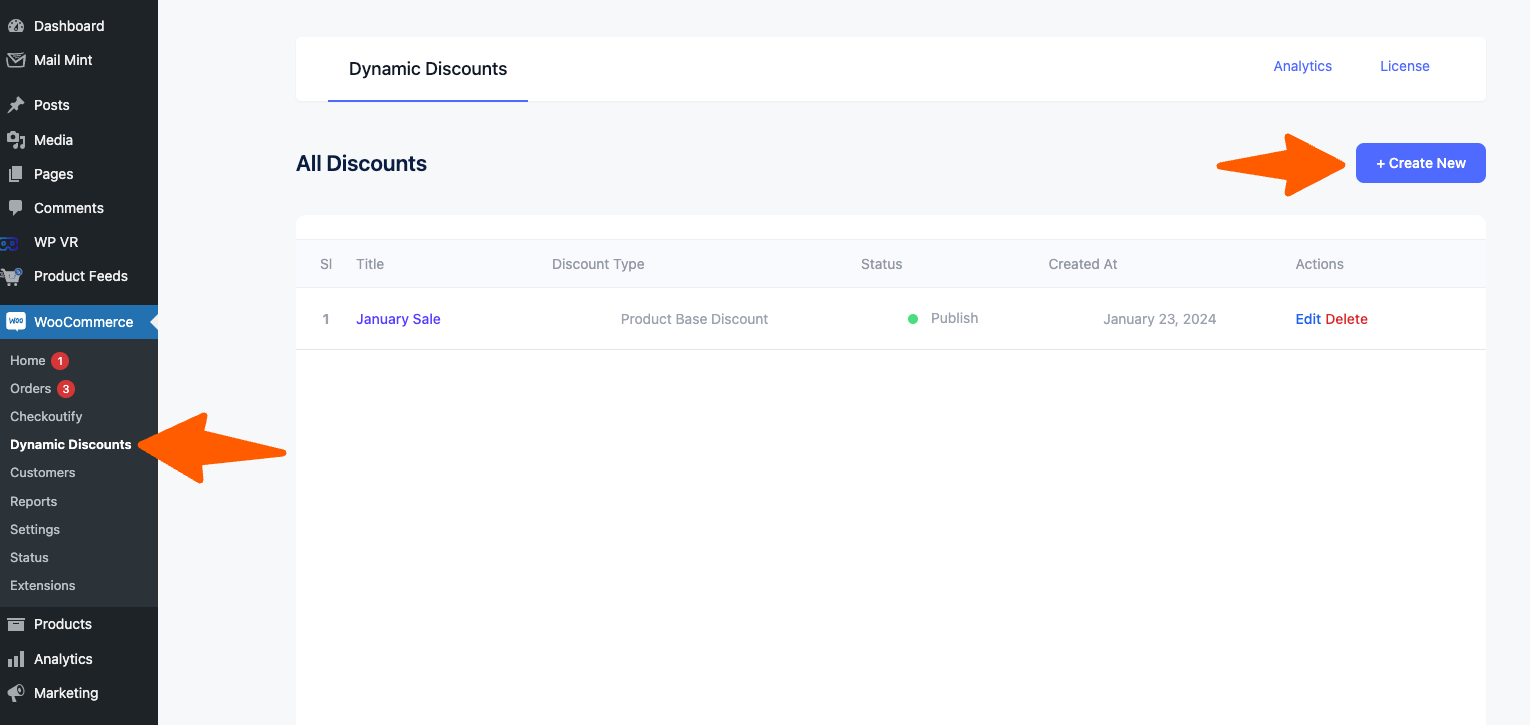This screenshot has width=1530, height=725.
Task: Delete the January Sale discount
Action: (x=1346, y=319)
